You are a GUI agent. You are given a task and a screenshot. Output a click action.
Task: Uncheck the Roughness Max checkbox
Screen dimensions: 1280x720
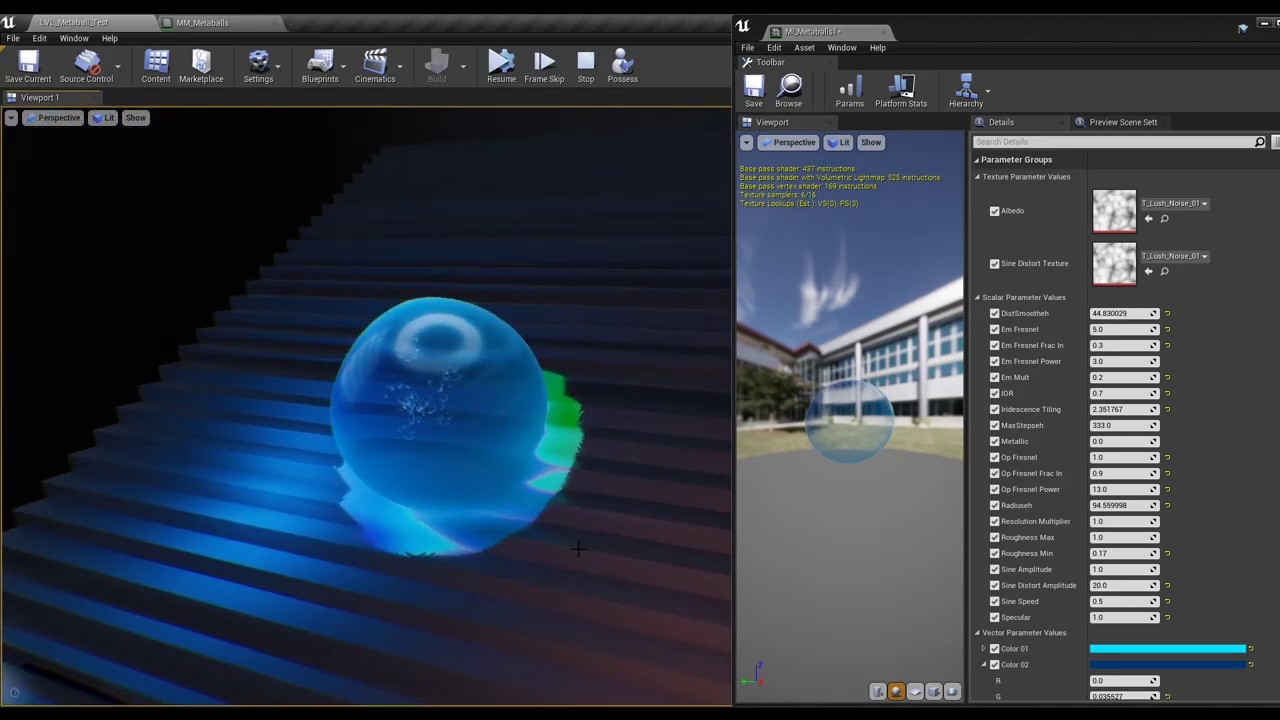coord(994,538)
